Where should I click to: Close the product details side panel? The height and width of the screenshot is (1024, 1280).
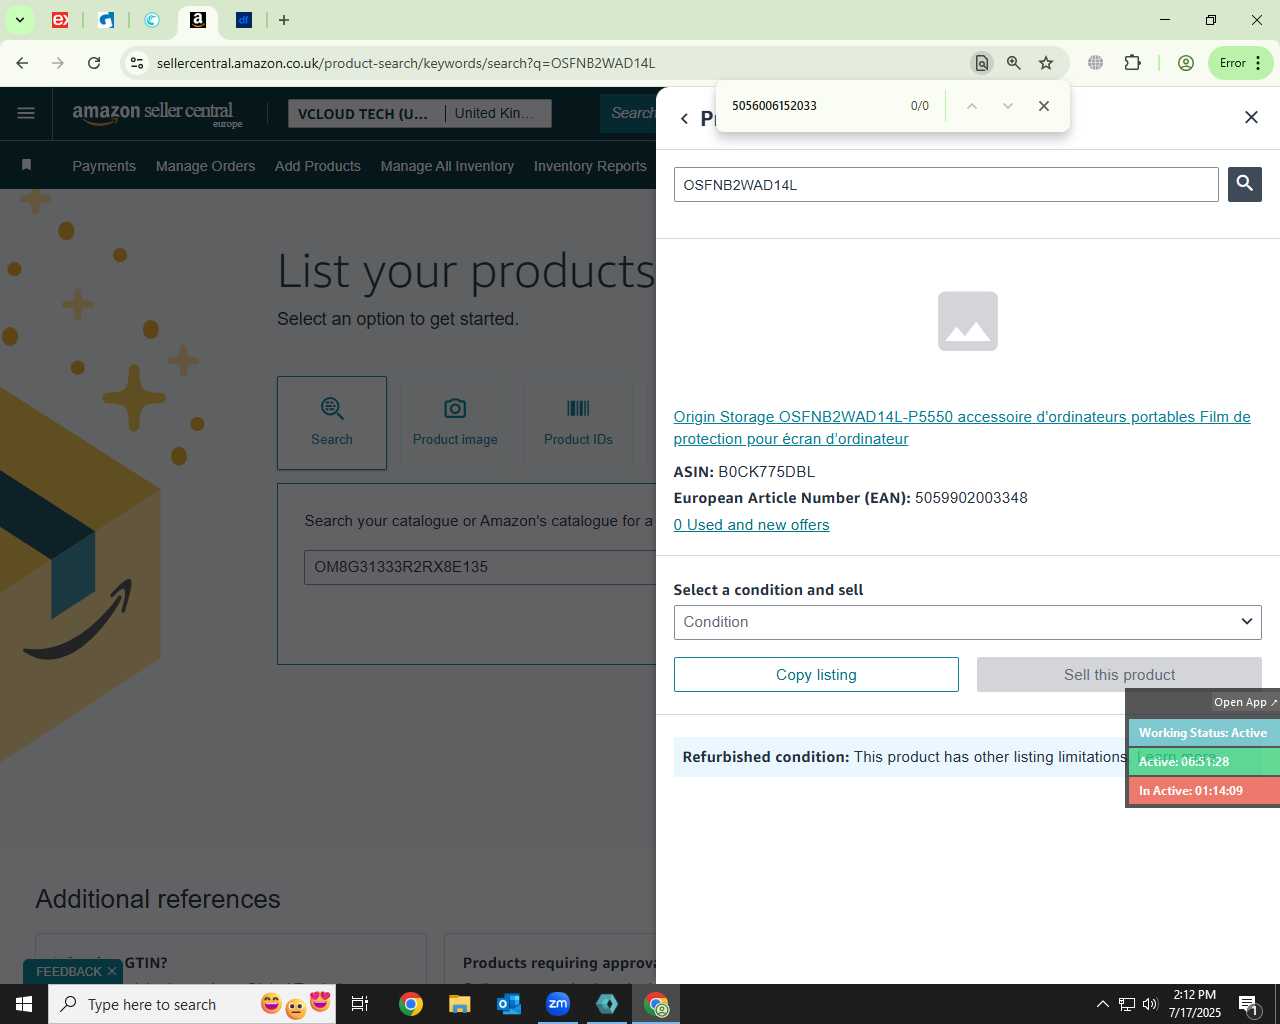[x=1251, y=117]
